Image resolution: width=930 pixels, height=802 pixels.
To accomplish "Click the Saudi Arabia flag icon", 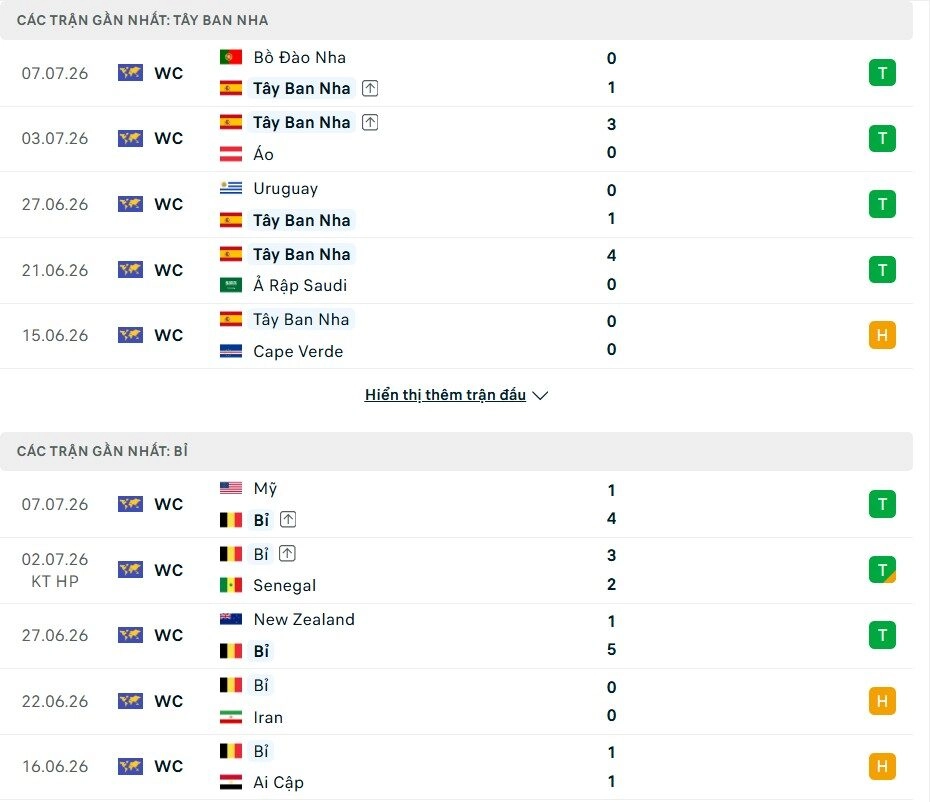I will [x=231, y=285].
